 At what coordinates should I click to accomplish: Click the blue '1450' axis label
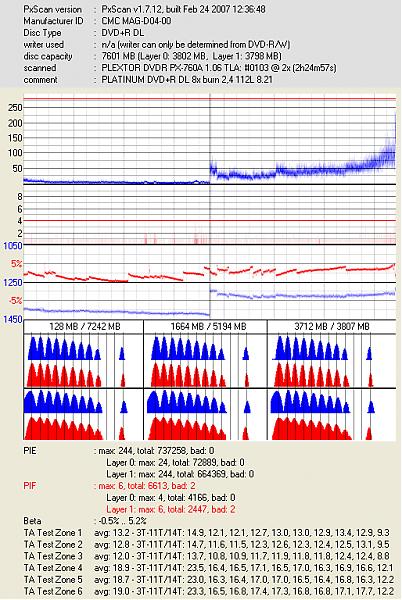click(13, 320)
